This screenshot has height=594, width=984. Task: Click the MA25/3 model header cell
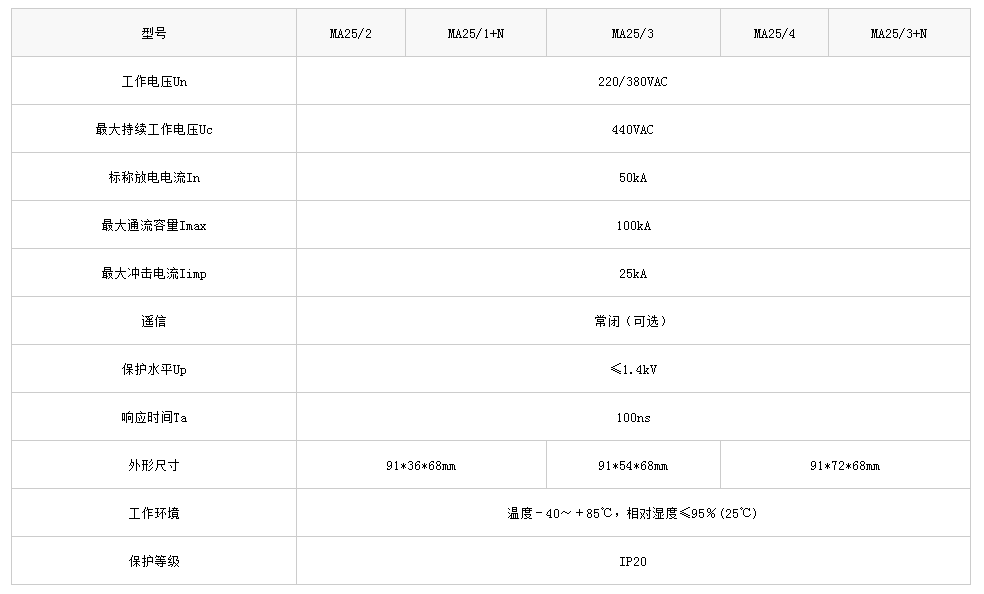pos(633,33)
